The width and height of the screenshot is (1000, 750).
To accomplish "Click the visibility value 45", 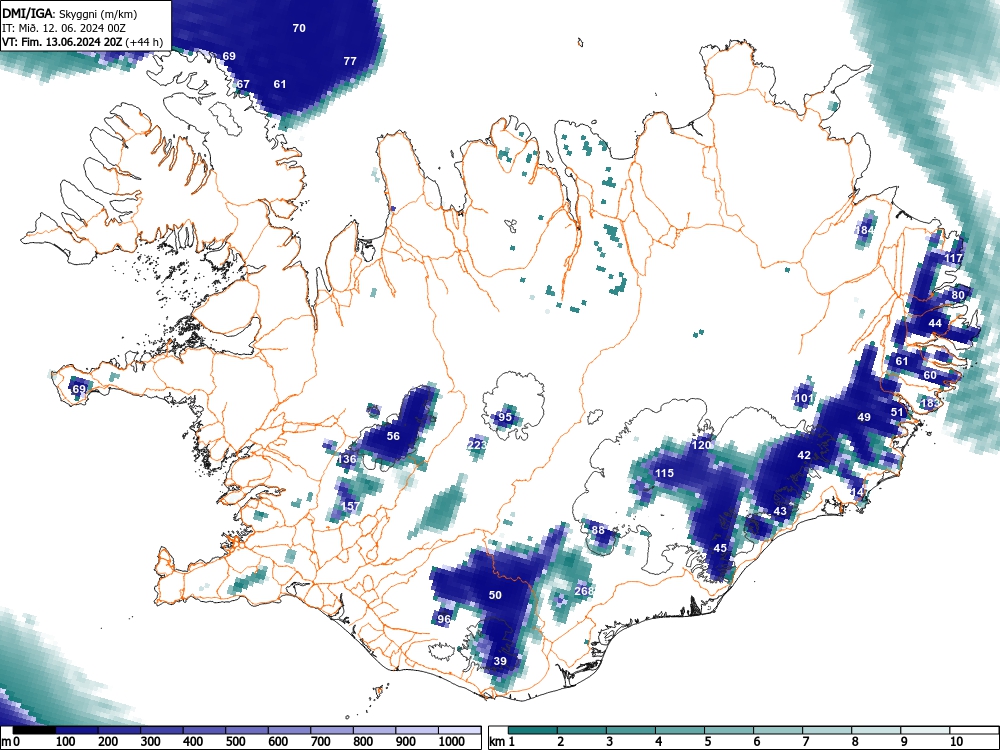I will pyautogui.click(x=720, y=548).
